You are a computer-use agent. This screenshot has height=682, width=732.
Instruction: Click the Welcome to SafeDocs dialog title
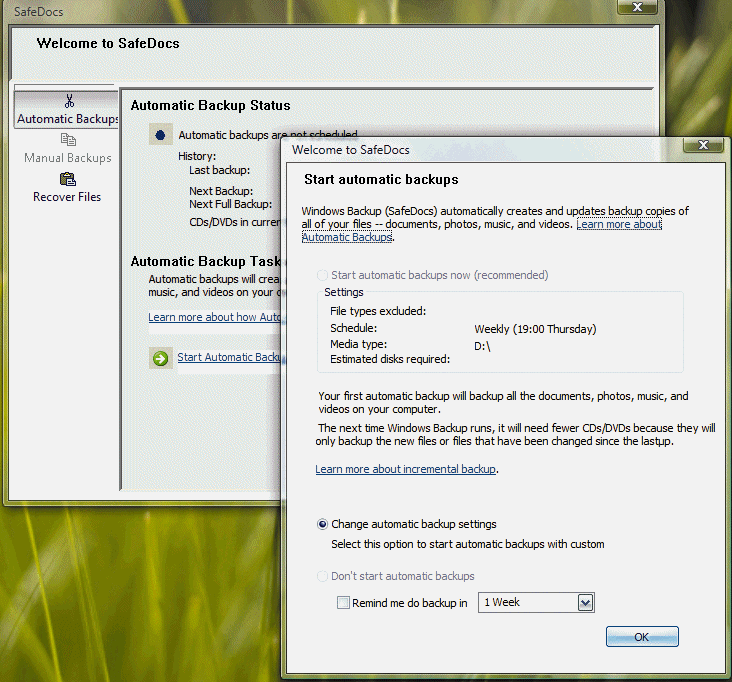[351, 150]
